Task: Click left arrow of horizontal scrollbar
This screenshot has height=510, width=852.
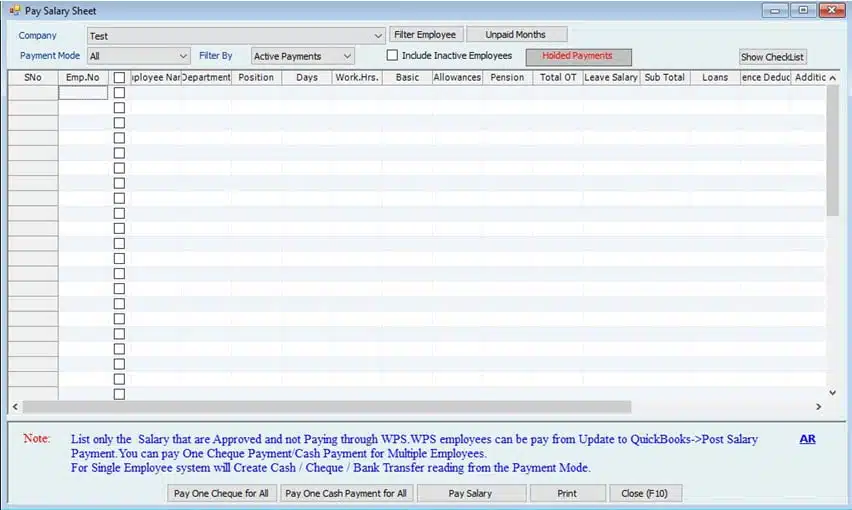Action: 14,407
